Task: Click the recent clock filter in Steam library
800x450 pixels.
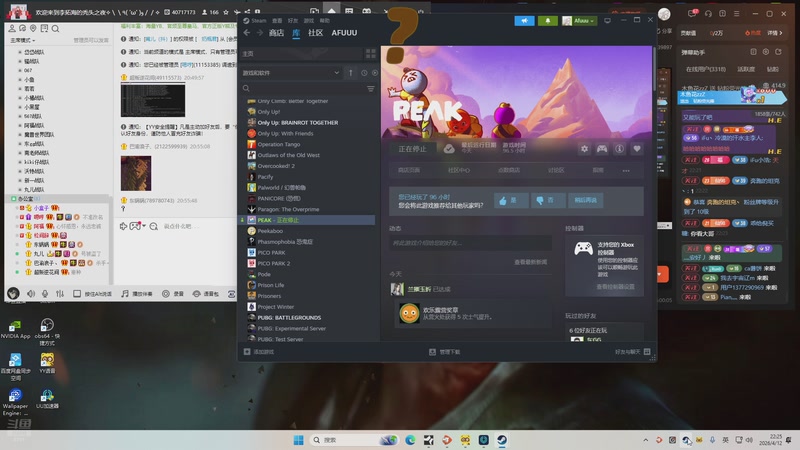Action: [364, 73]
